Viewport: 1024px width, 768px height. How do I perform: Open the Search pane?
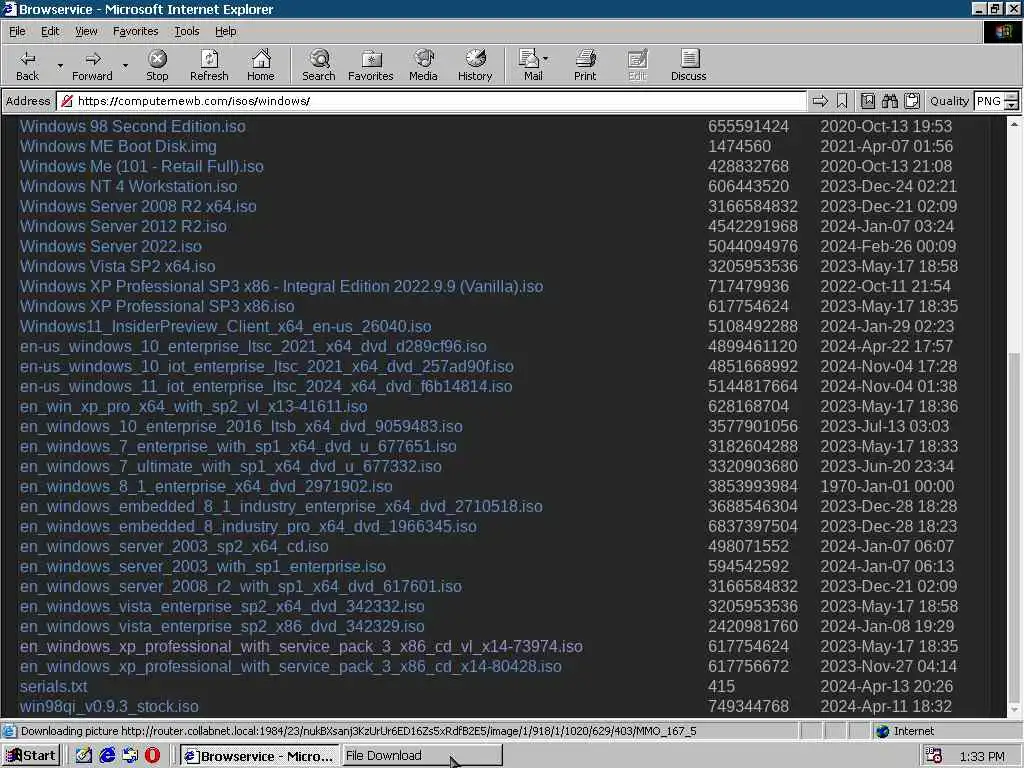click(319, 65)
